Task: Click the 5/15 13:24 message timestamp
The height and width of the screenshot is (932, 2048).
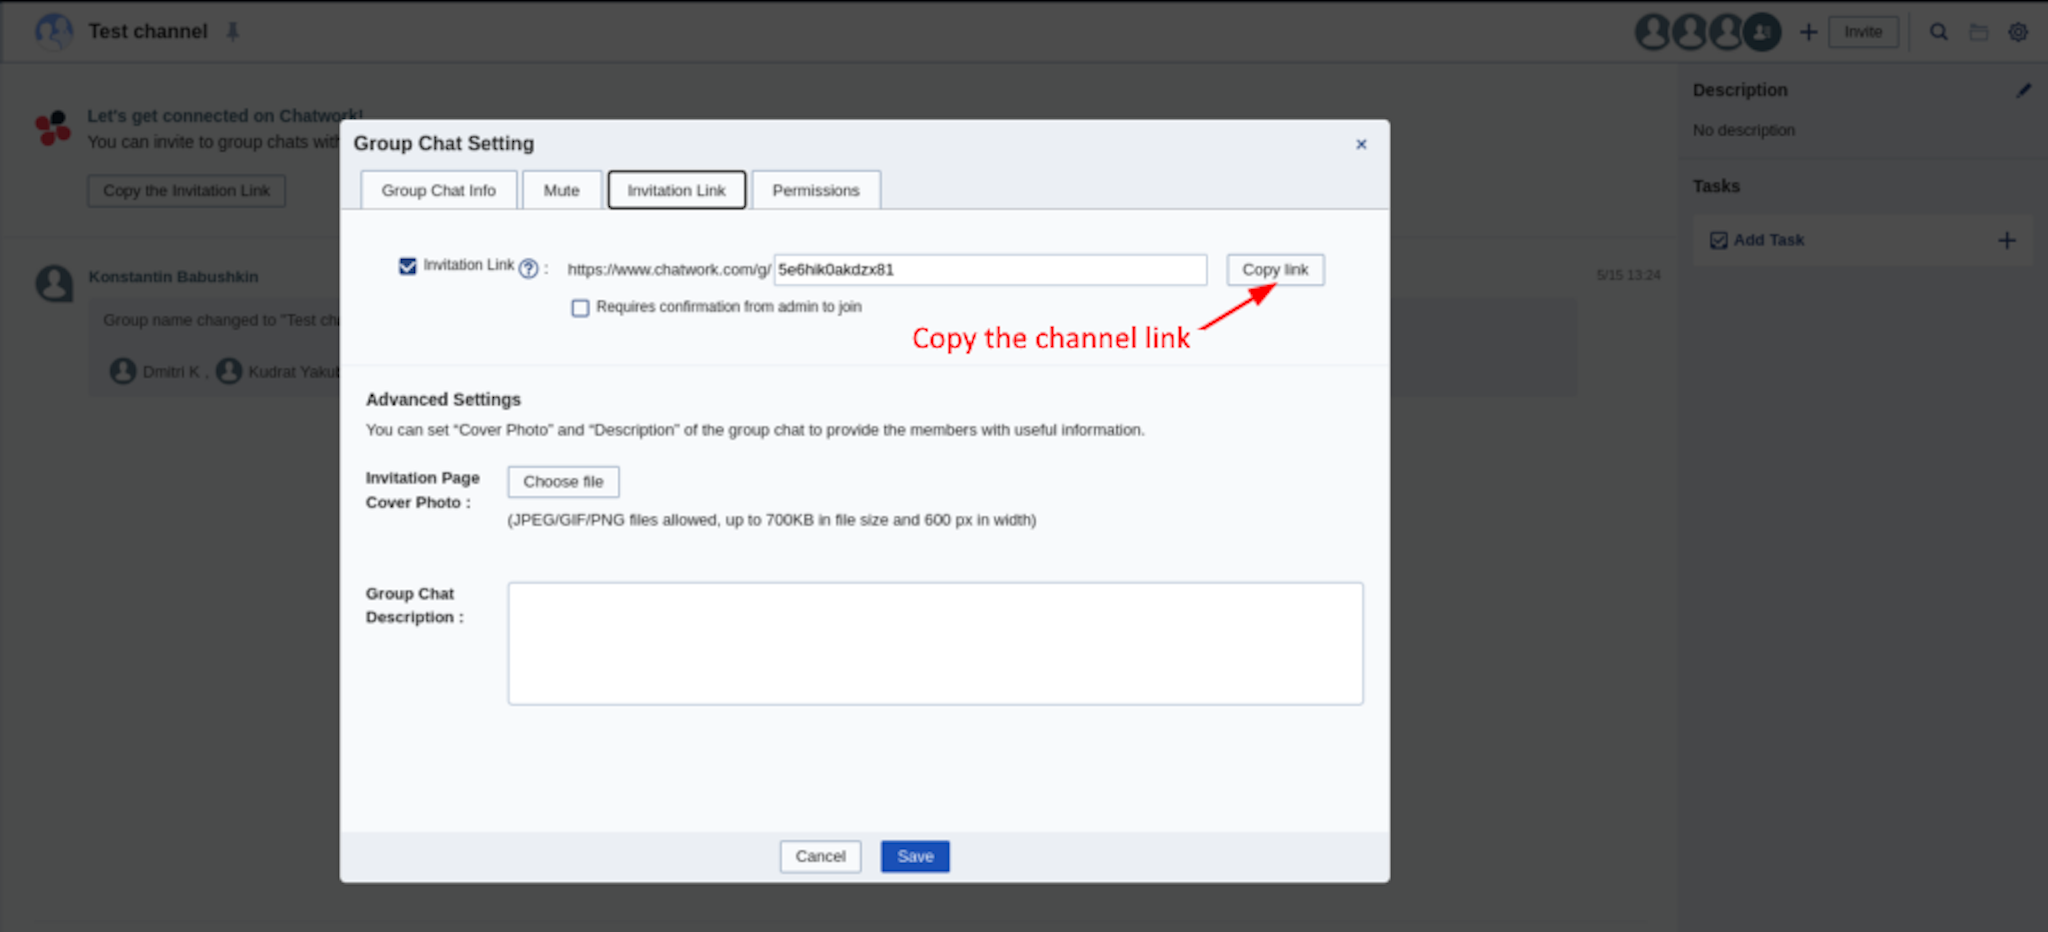Action: pyautogui.click(x=1628, y=275)
